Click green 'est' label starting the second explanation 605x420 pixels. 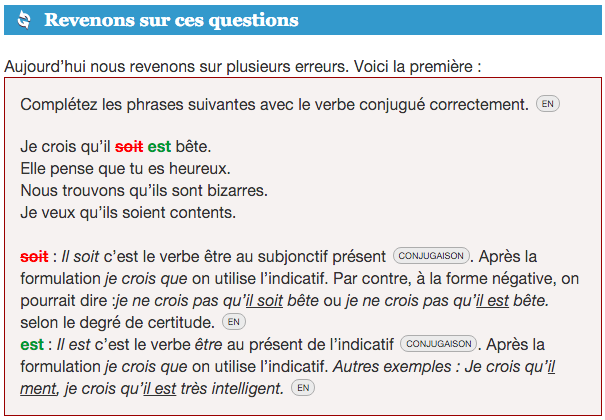tap(32, 345)
